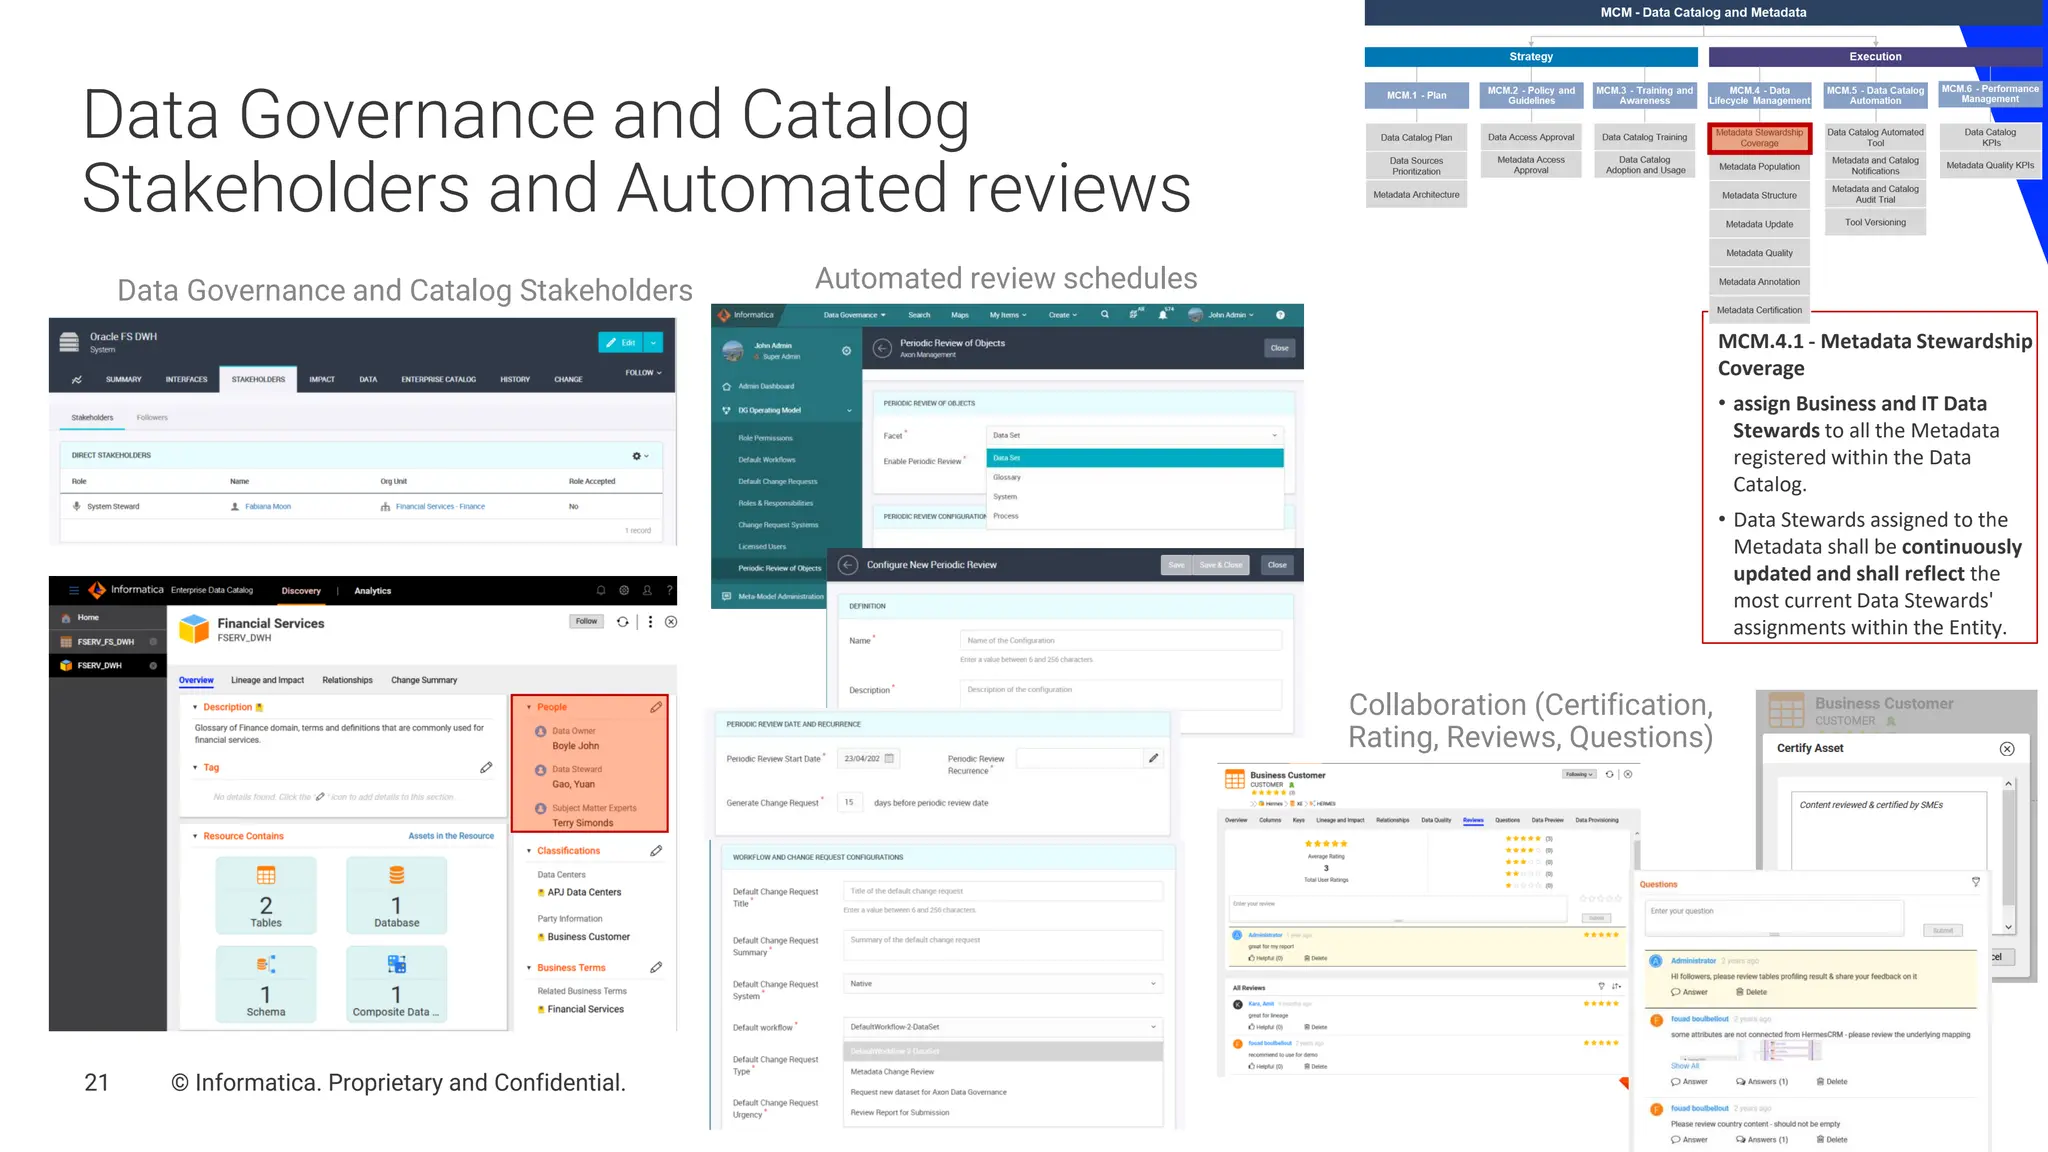Open the Database tile icon

[397, 876]
